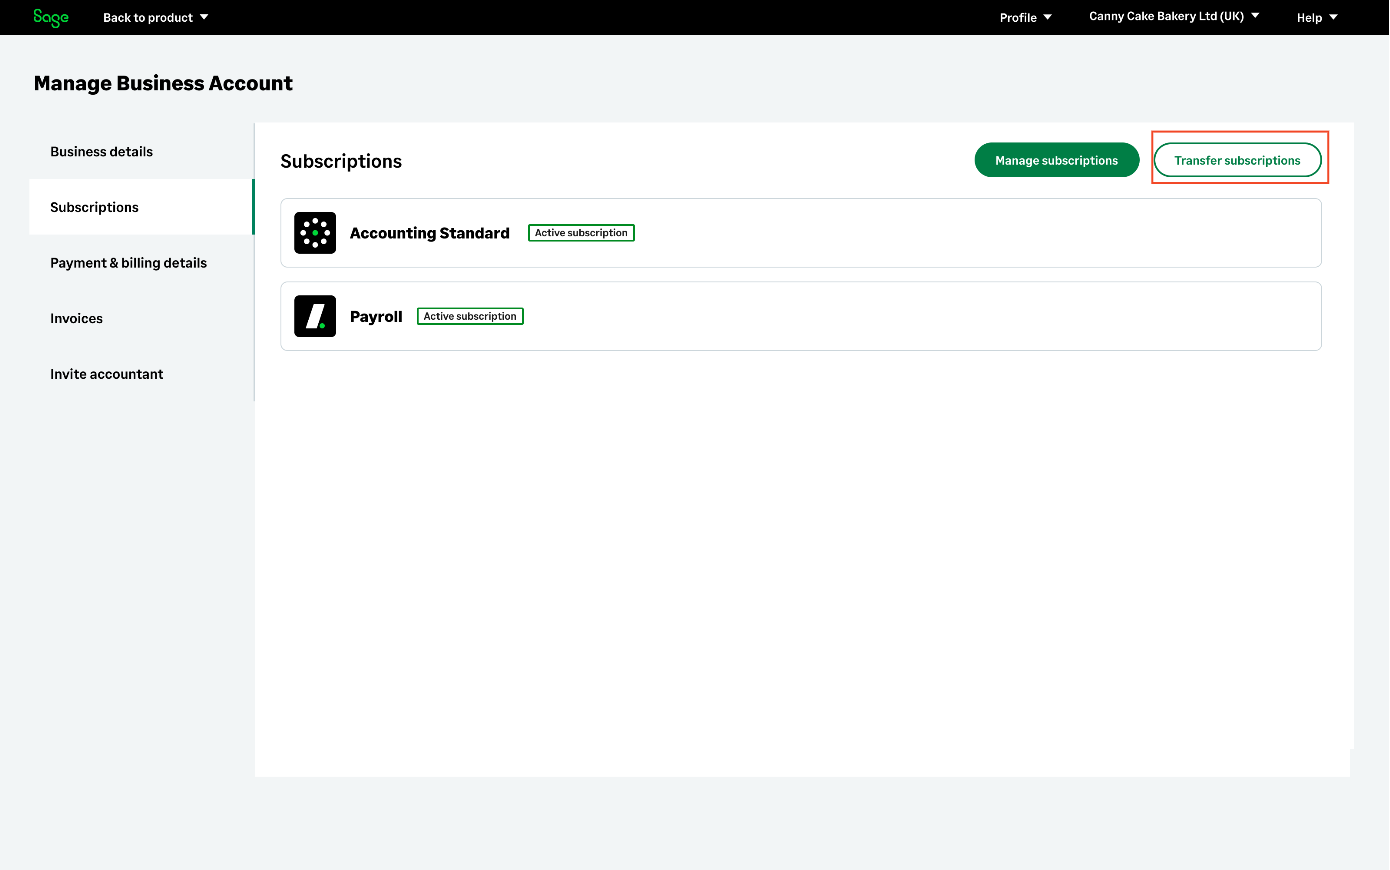Click the Payroll product icon
The image size is (1390, 870).
(x=315, y=316)
